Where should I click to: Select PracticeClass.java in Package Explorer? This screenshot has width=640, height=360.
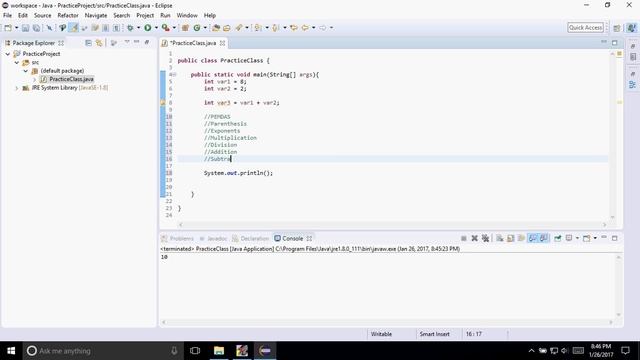(x=71, y=79)
